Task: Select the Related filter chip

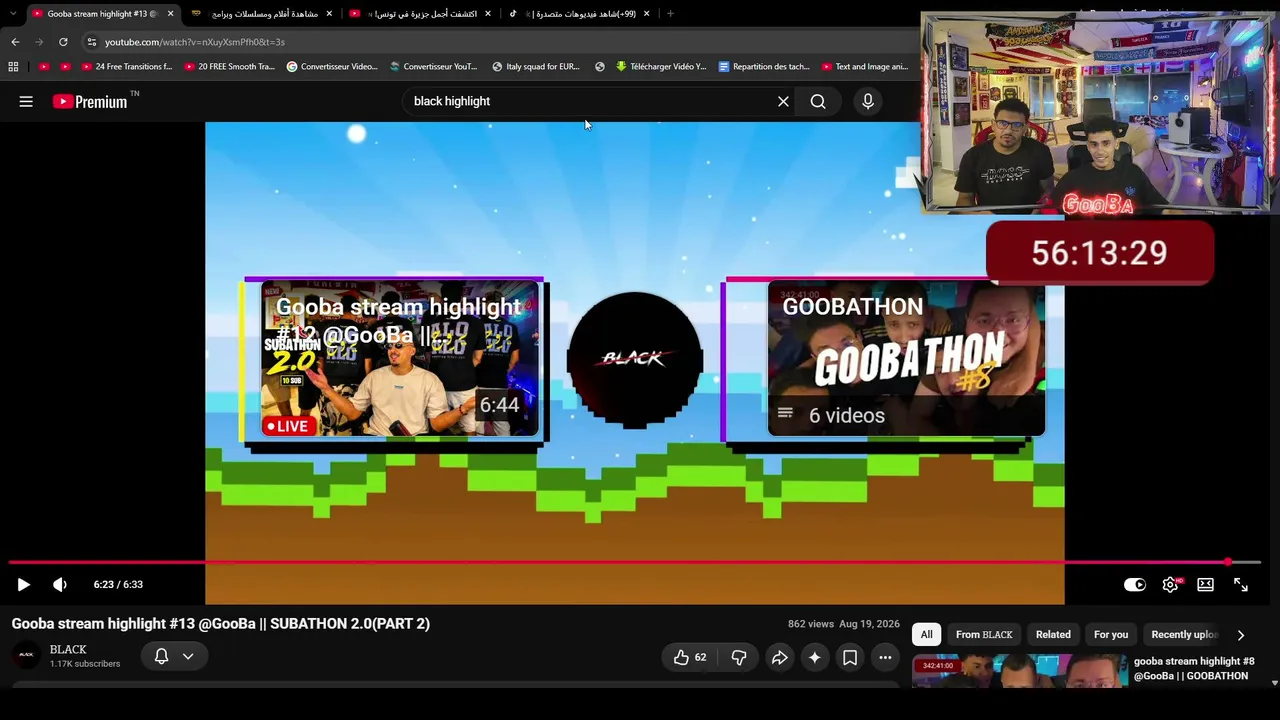Action: pyautogui.click(x=1053, y=634)
